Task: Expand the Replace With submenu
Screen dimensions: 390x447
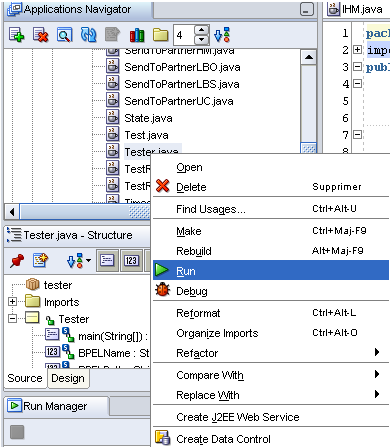Action: 271,395
